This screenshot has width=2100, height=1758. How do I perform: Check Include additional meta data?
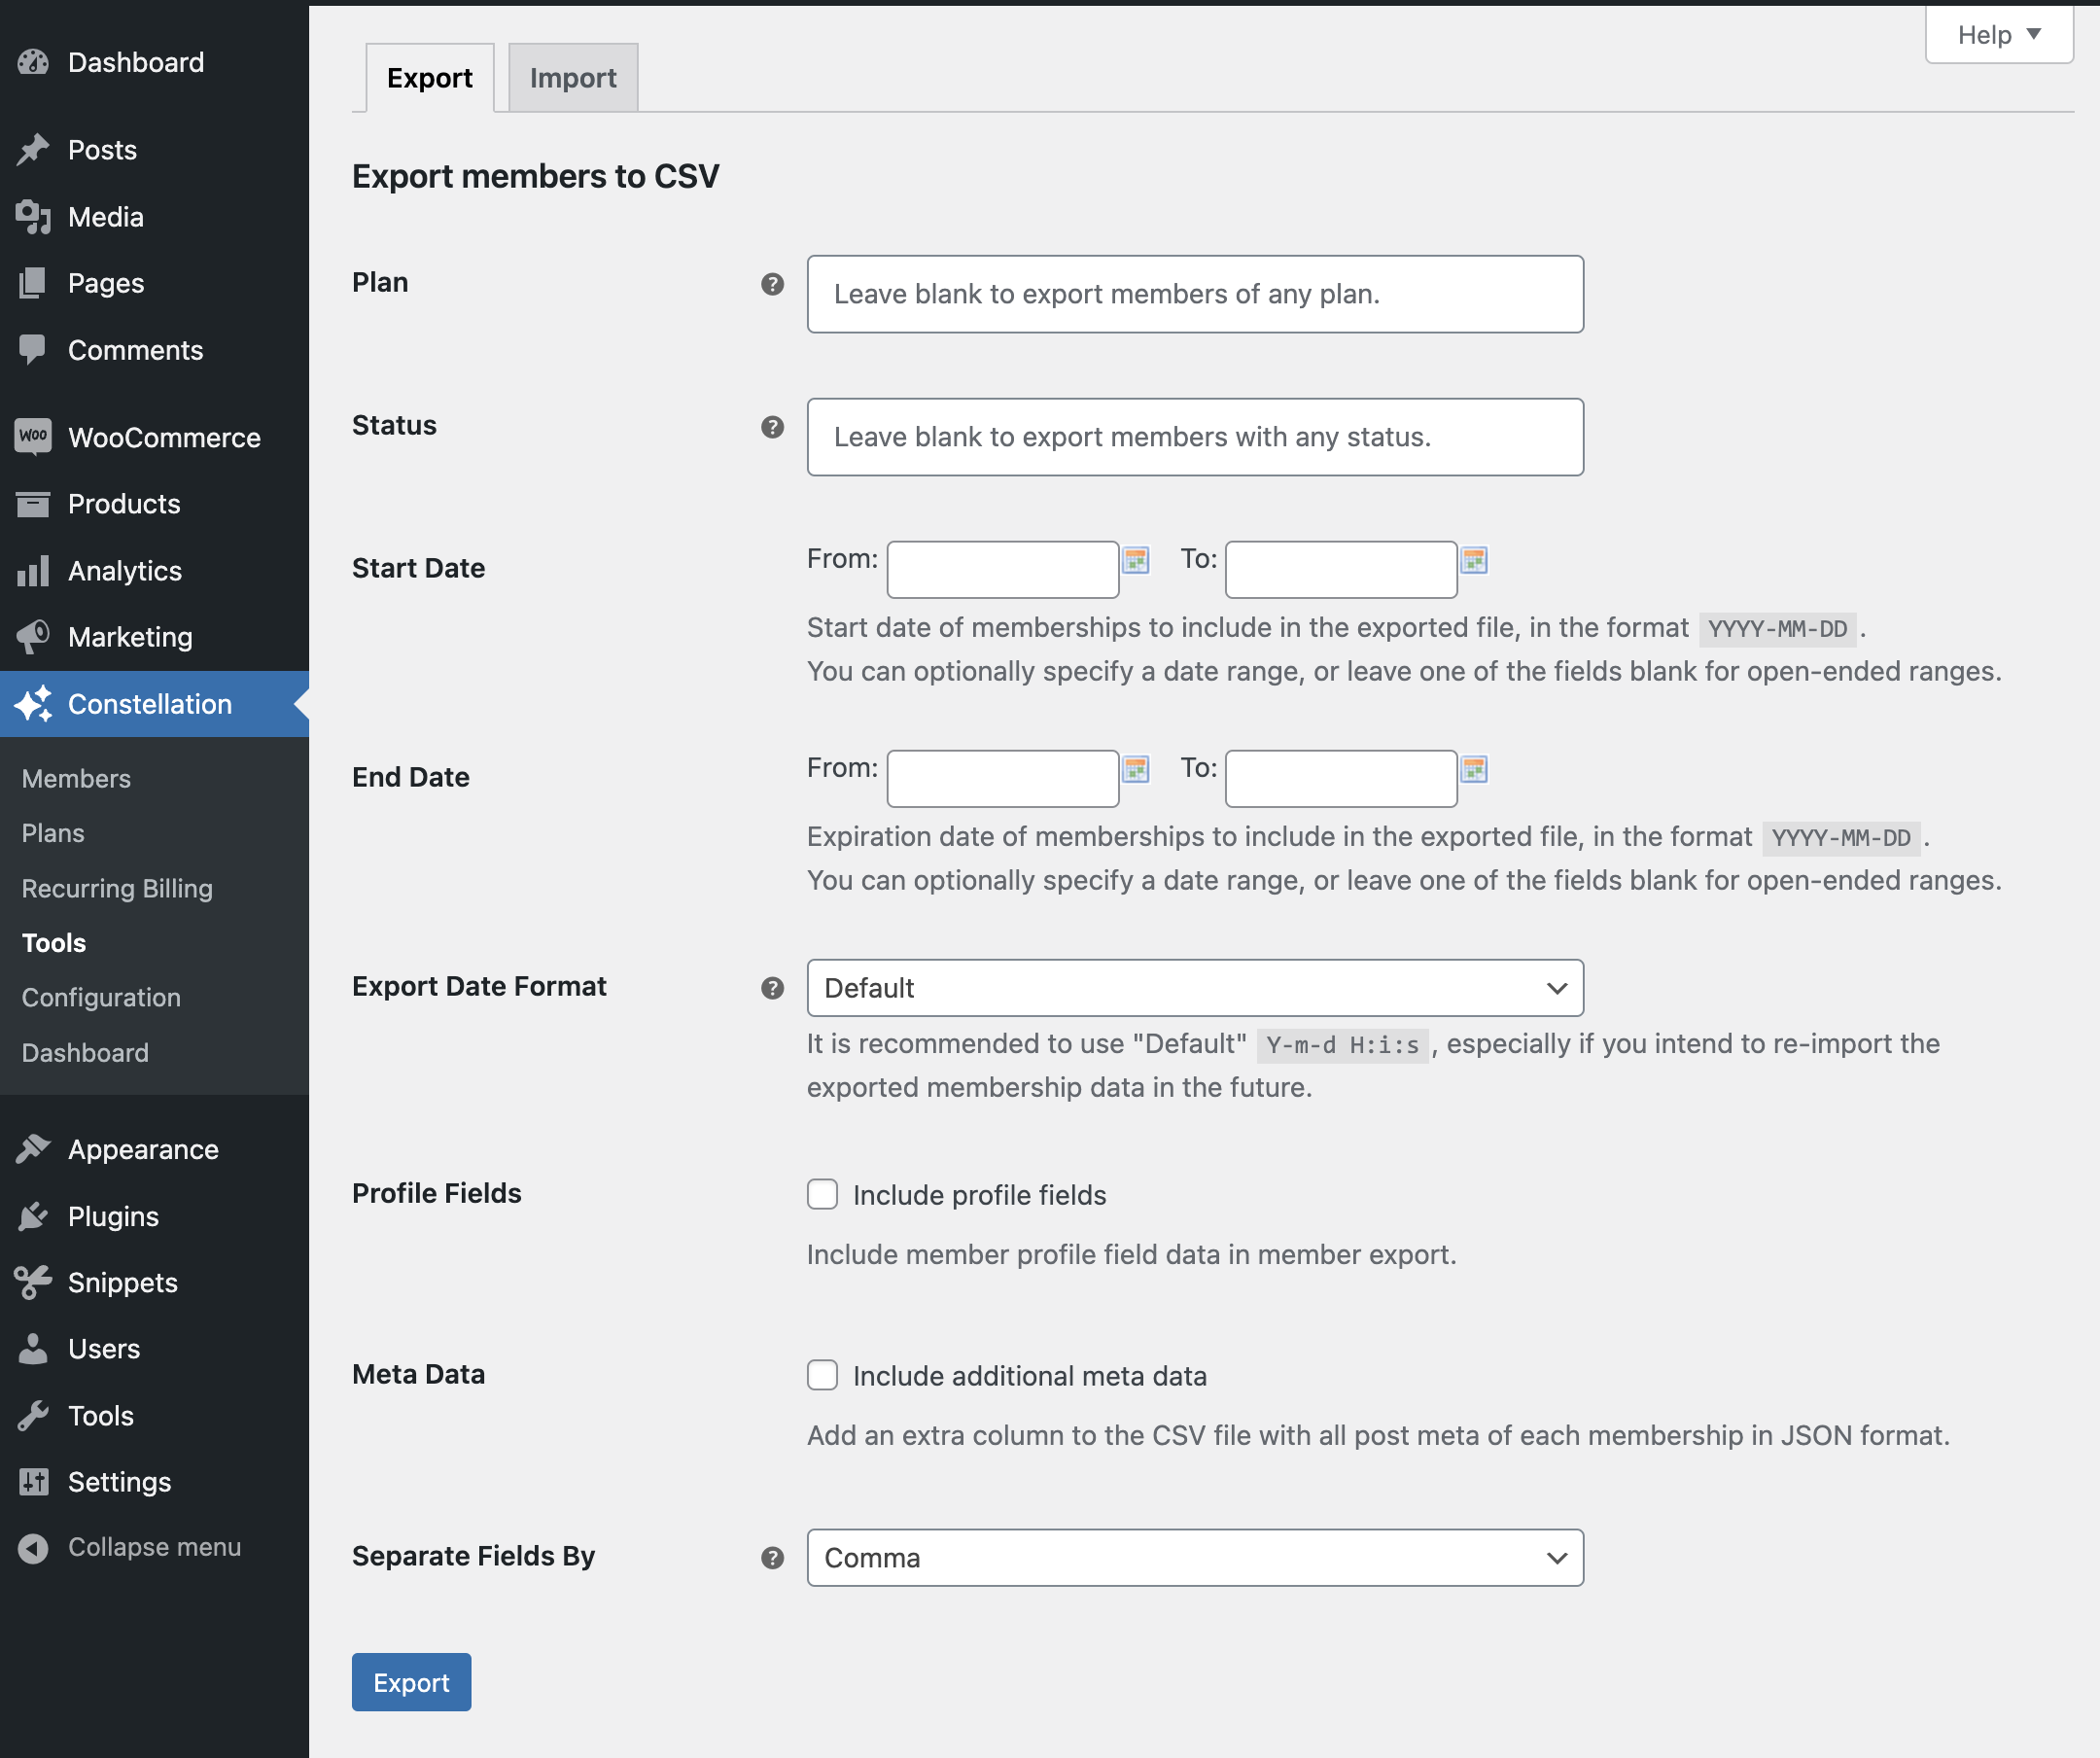[822, 1375]
